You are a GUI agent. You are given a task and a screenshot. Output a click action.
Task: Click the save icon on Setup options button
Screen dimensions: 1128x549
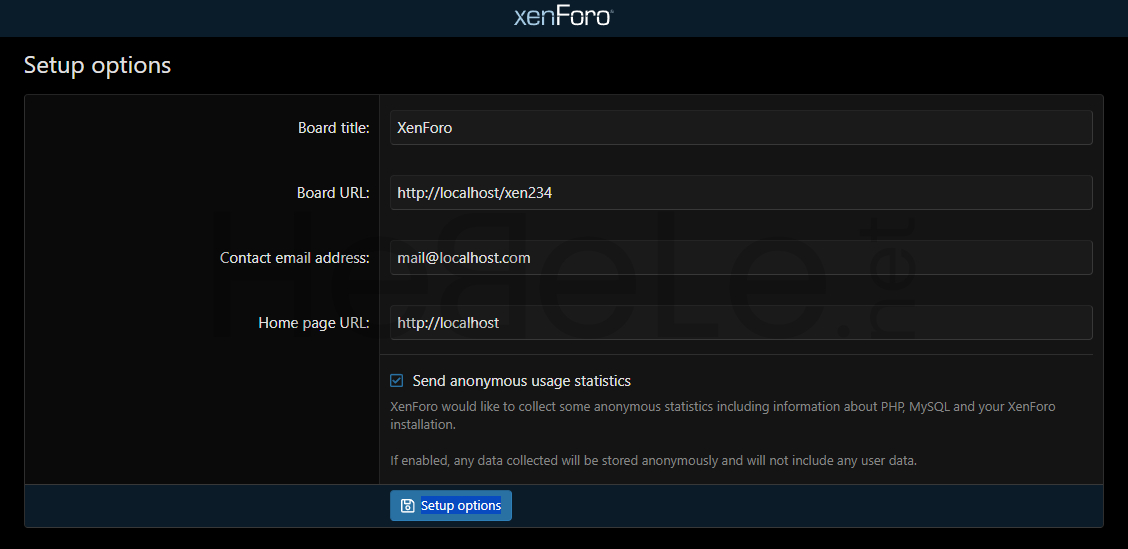pos(407,506)
